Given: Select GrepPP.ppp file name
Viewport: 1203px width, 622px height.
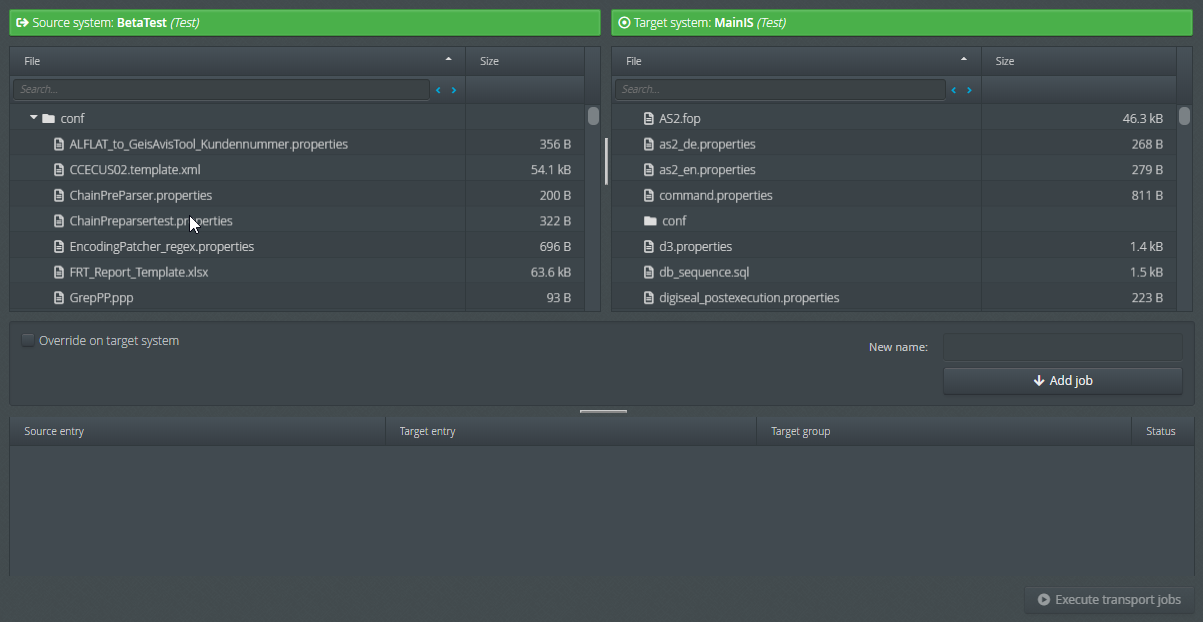Looking at the screenshot, I should coord(101,298).
